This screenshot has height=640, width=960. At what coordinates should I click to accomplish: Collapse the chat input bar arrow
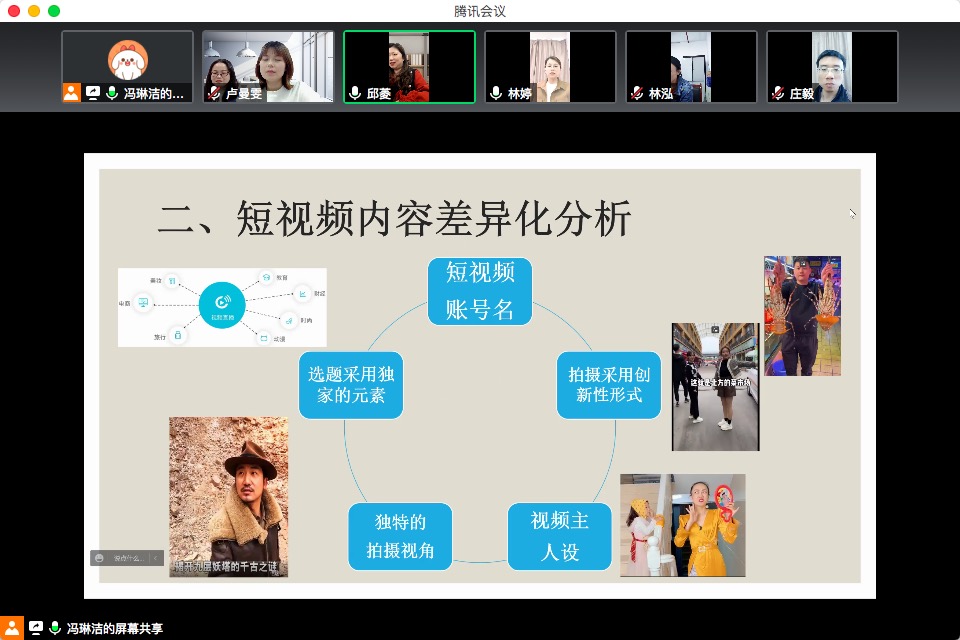click(x=155, y=558)
